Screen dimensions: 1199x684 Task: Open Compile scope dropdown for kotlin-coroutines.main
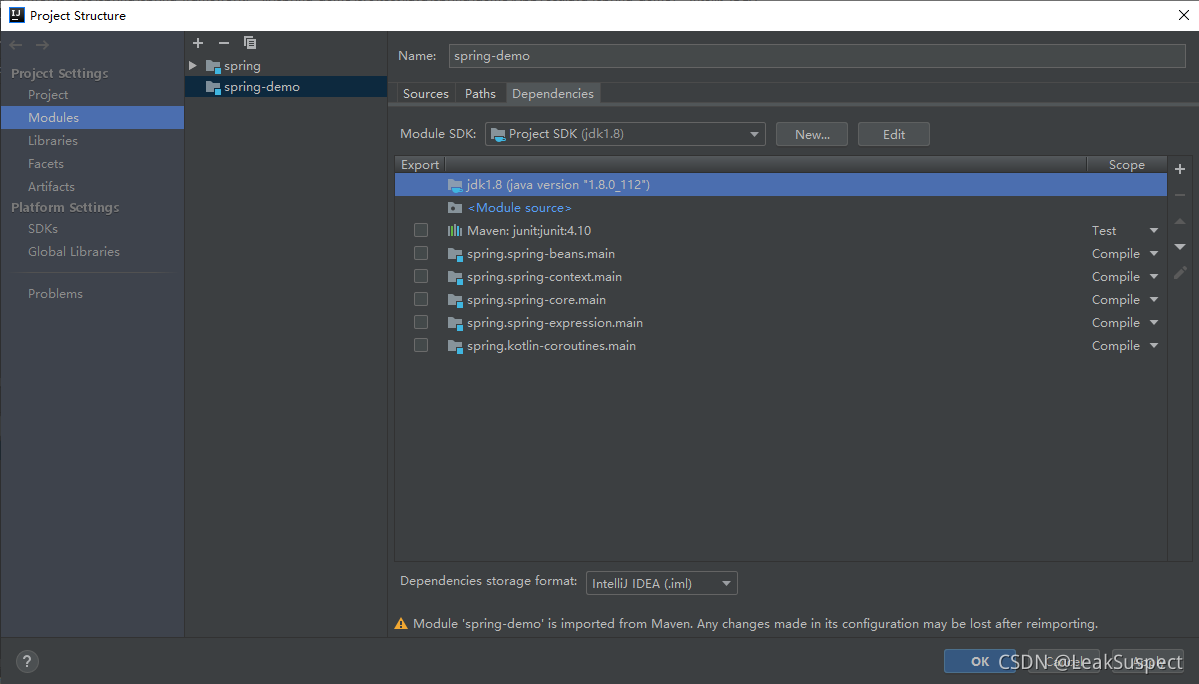(1154, 345)
